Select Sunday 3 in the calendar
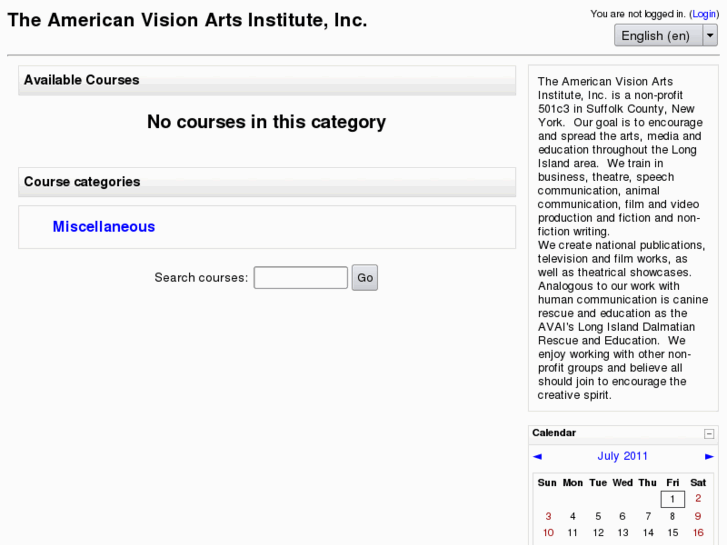The width and height of the screenshot is (727, 545). [548, 516]
